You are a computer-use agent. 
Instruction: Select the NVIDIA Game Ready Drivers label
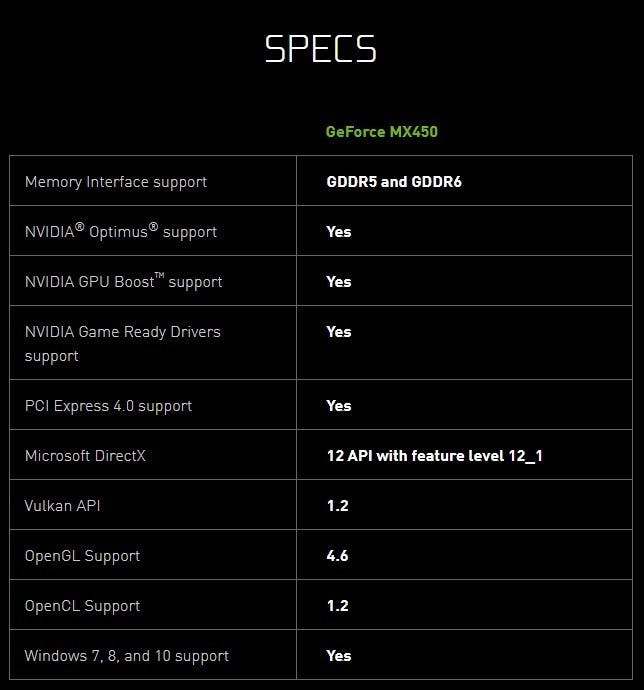[x=122, y=343]
